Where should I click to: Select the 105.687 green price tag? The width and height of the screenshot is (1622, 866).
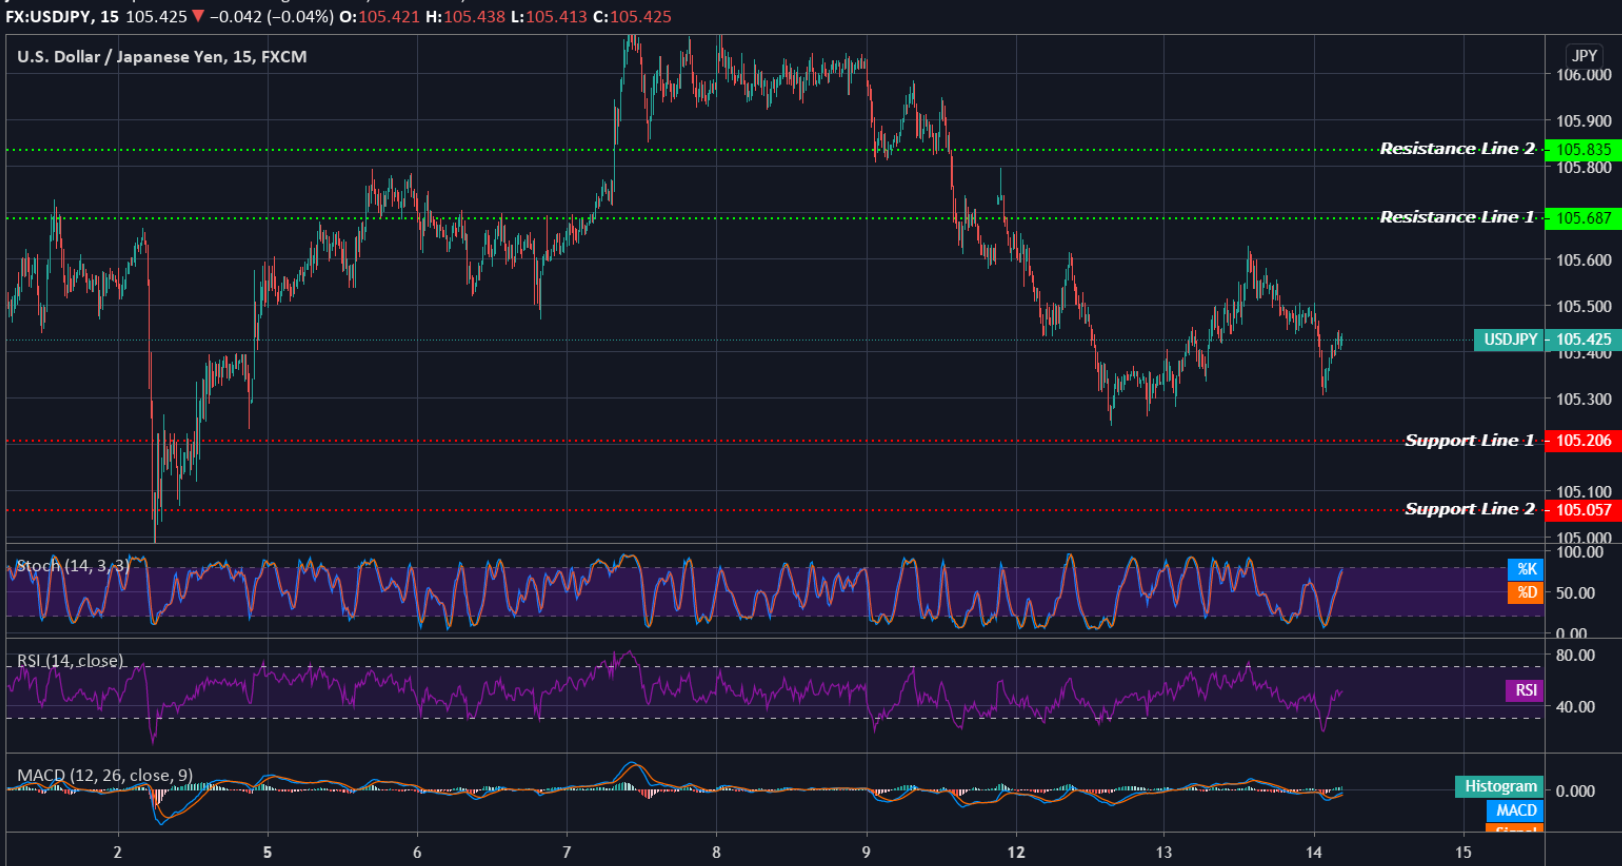click(x=1583, y=218)
